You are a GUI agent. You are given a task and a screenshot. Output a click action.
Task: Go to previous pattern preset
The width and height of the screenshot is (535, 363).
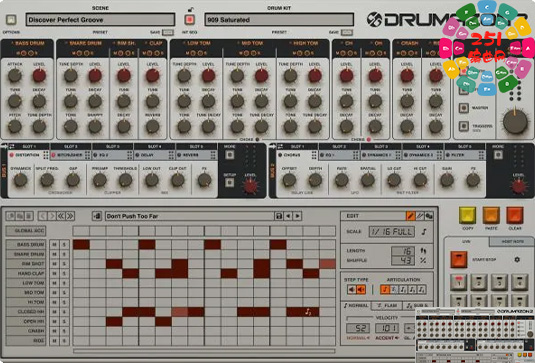point(288,216)
